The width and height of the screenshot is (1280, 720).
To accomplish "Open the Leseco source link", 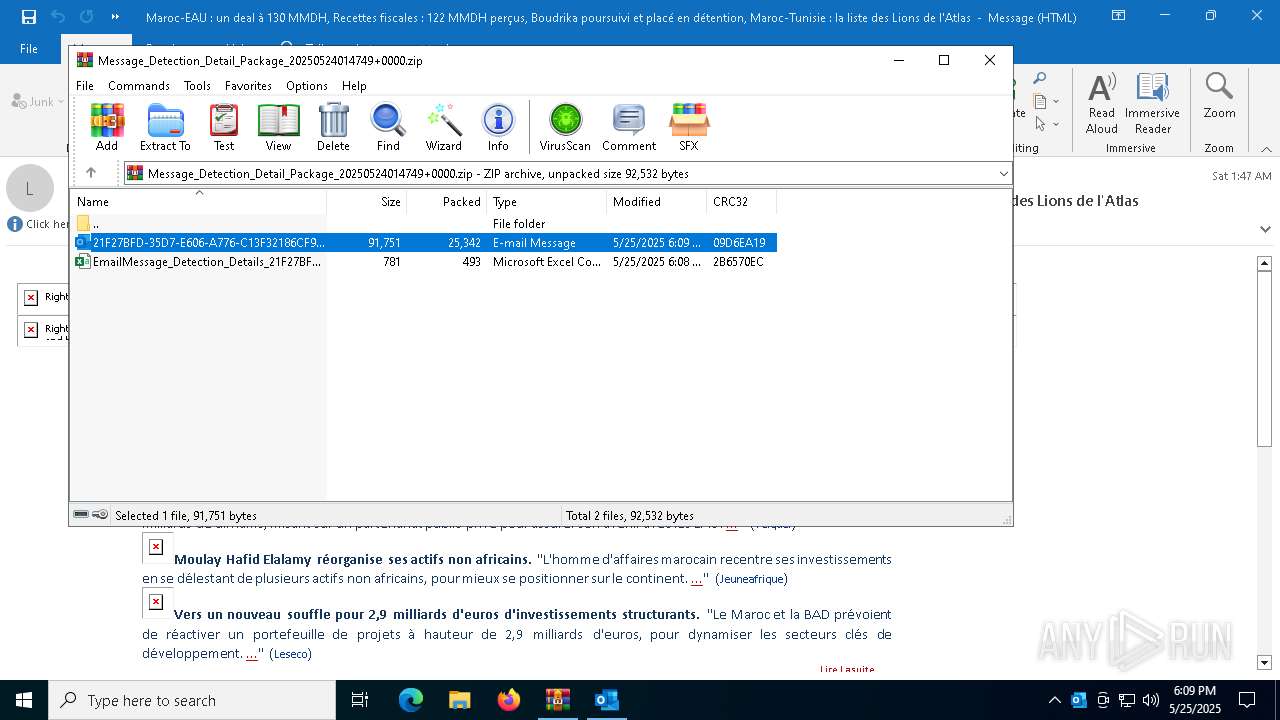I will tap(290, 653).
